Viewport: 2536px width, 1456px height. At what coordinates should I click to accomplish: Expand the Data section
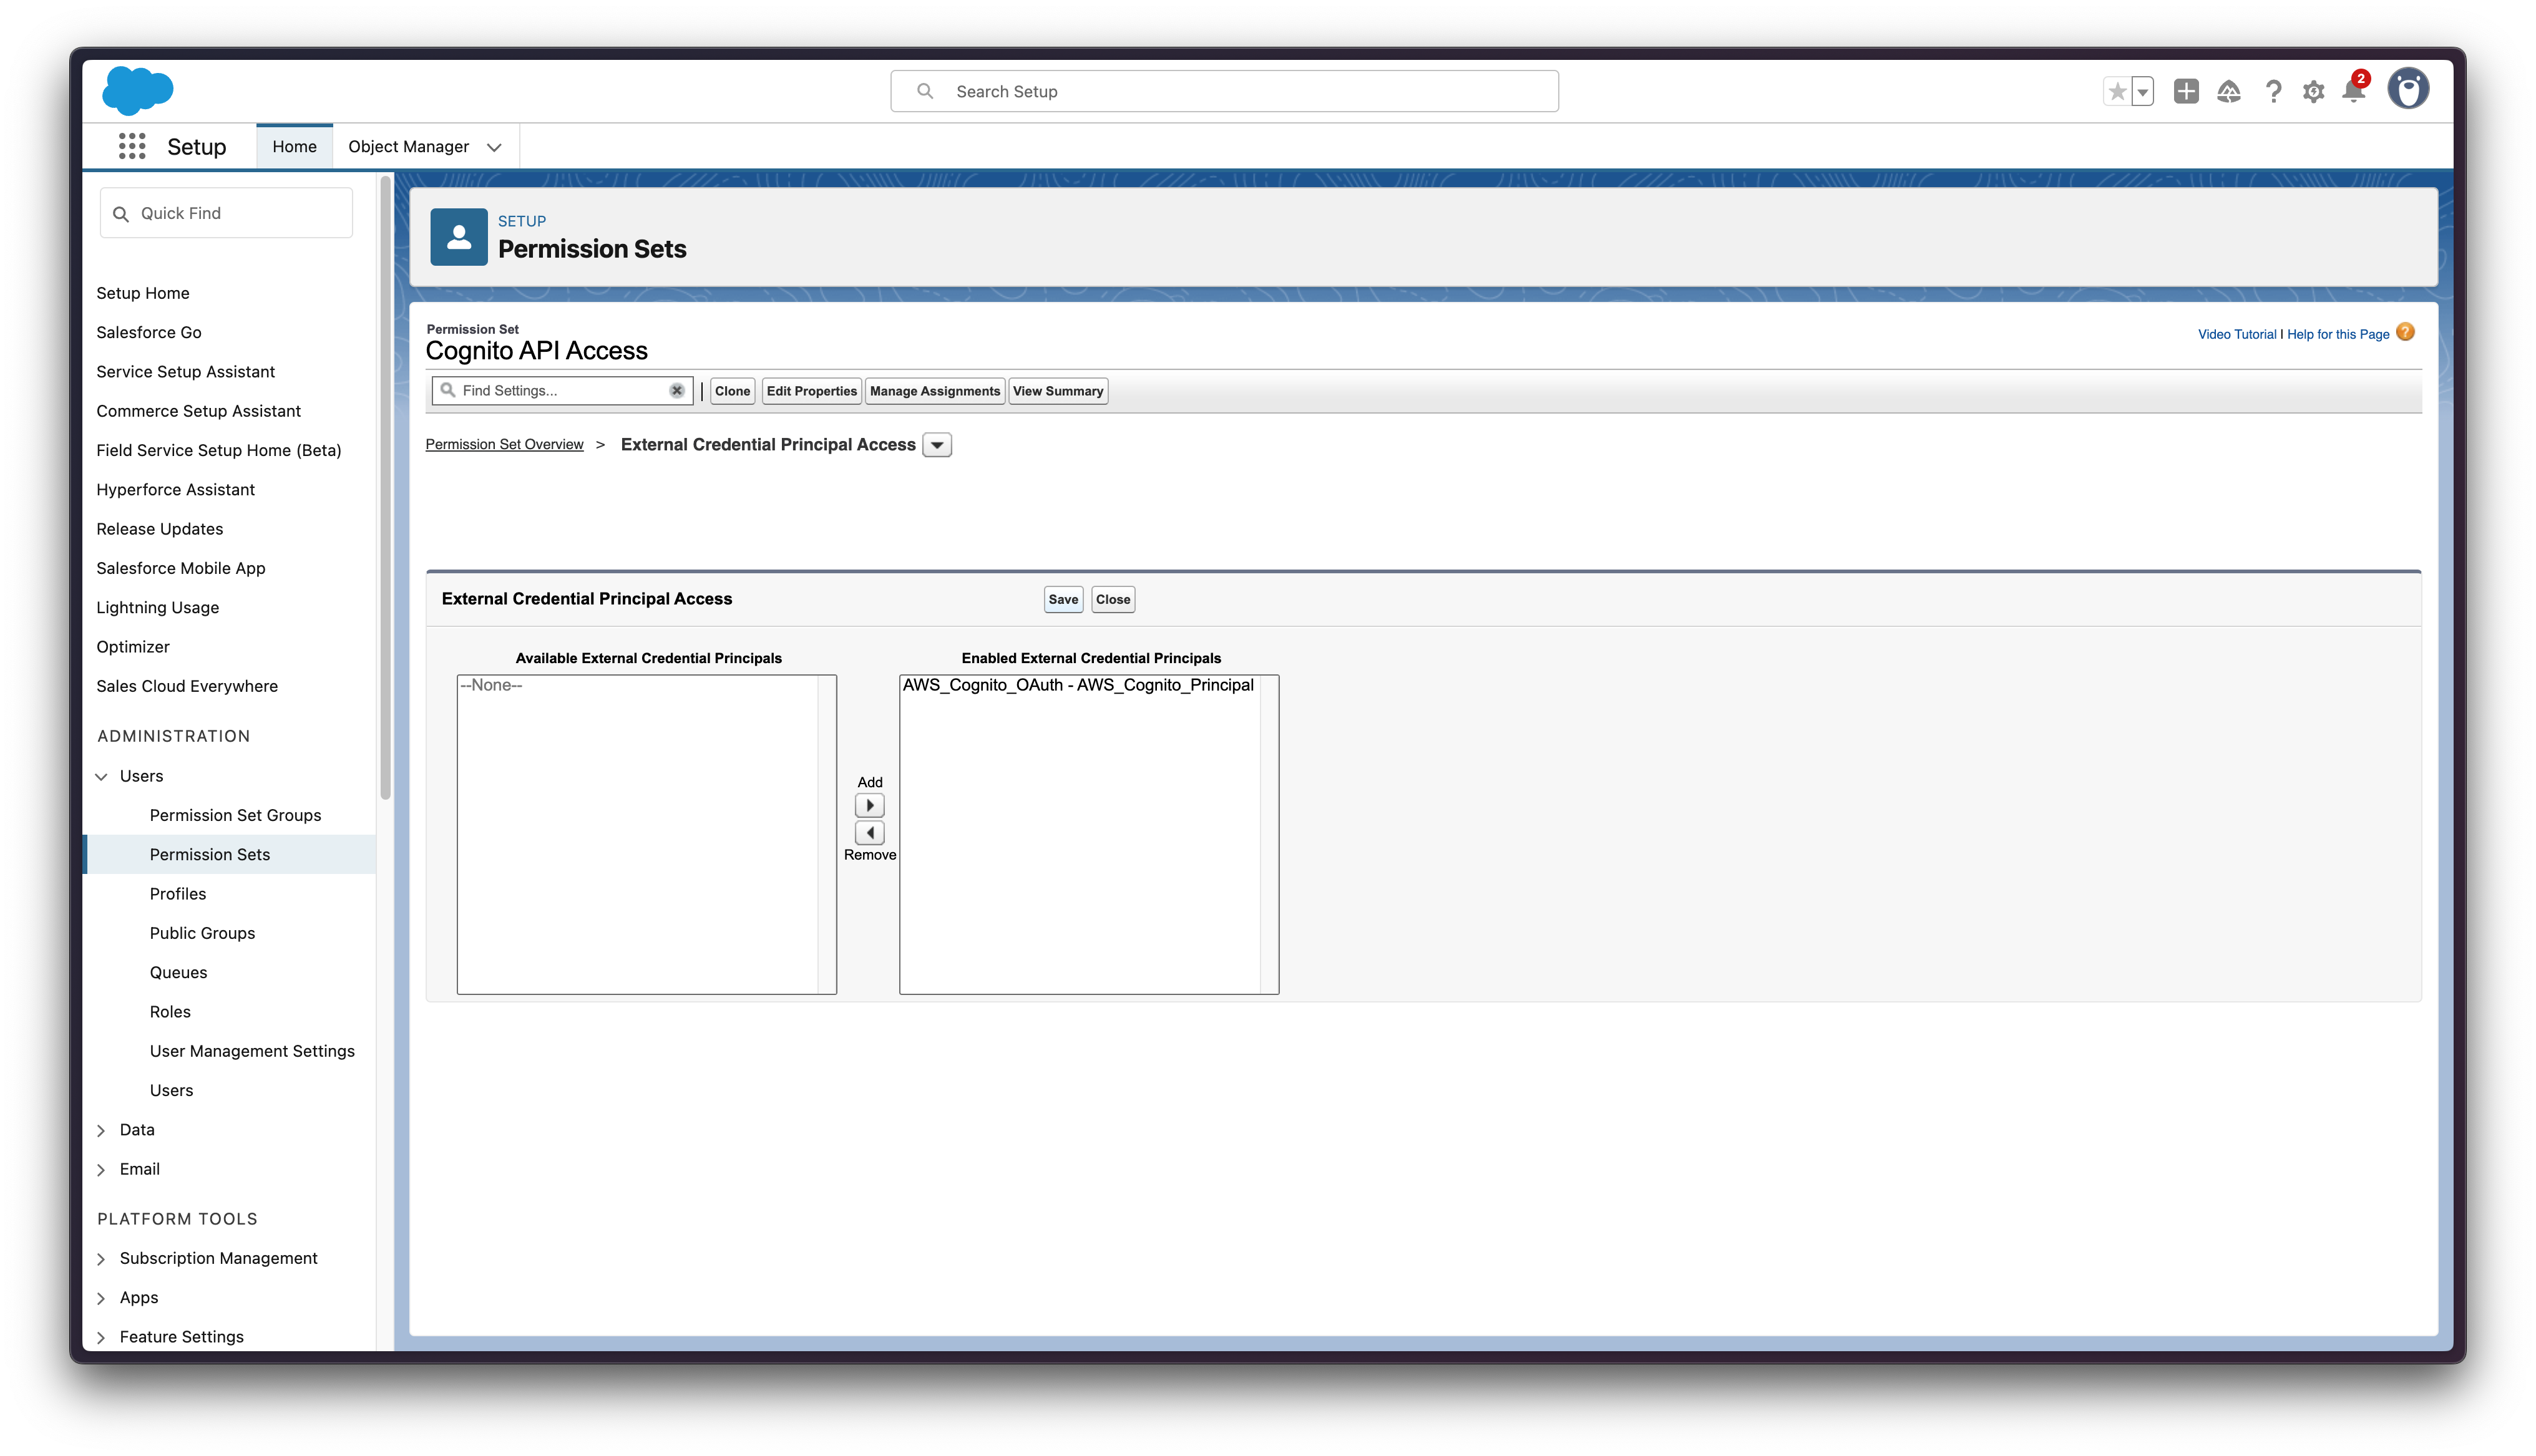pyautogui.click(x=101, y=1131)
